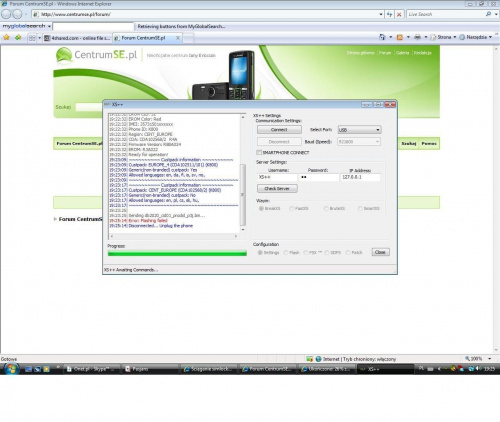500x422 pixels.
Task: Open the Quick Tabs grid icon
Action: [32, 38]
